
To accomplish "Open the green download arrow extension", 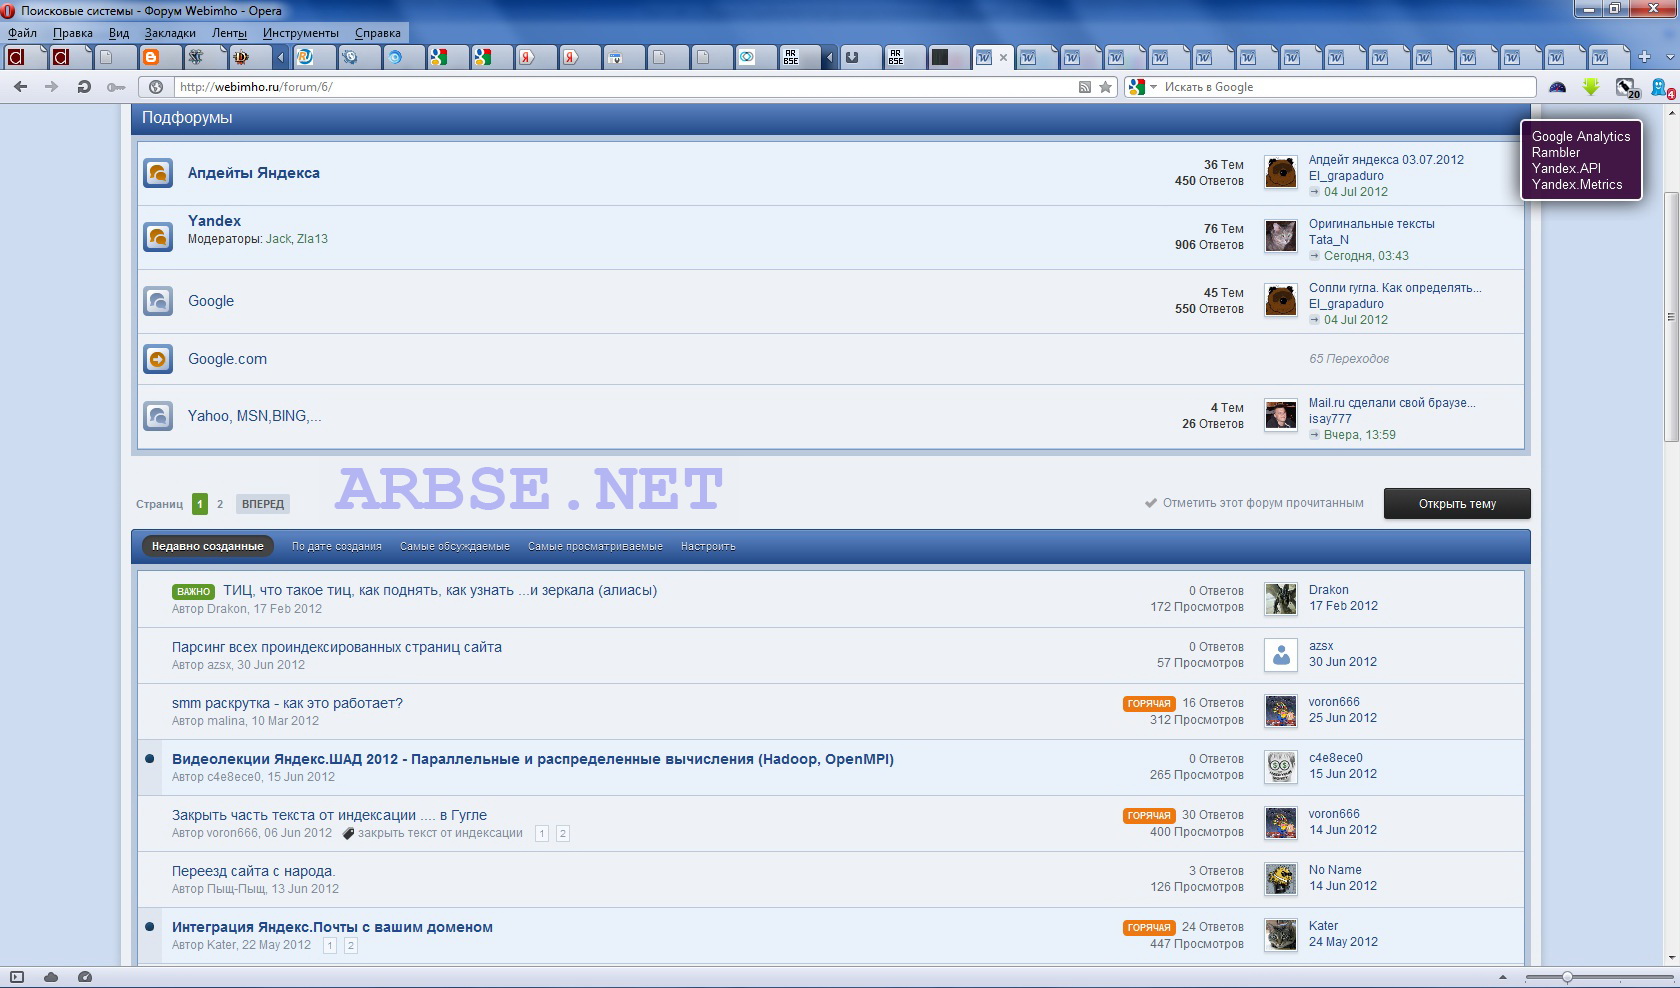I will [x=1591, y=87].
